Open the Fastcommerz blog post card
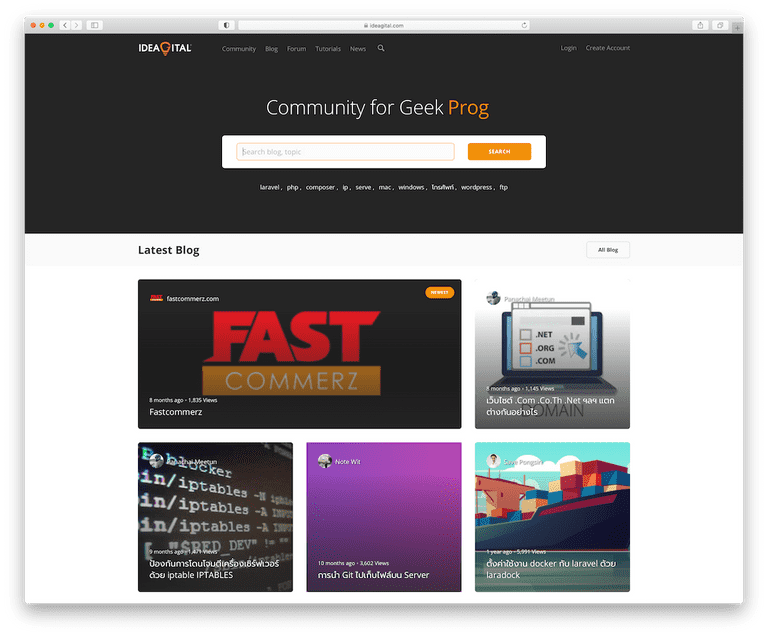Screen dimensions: 768x636 (x=300, y=354)
